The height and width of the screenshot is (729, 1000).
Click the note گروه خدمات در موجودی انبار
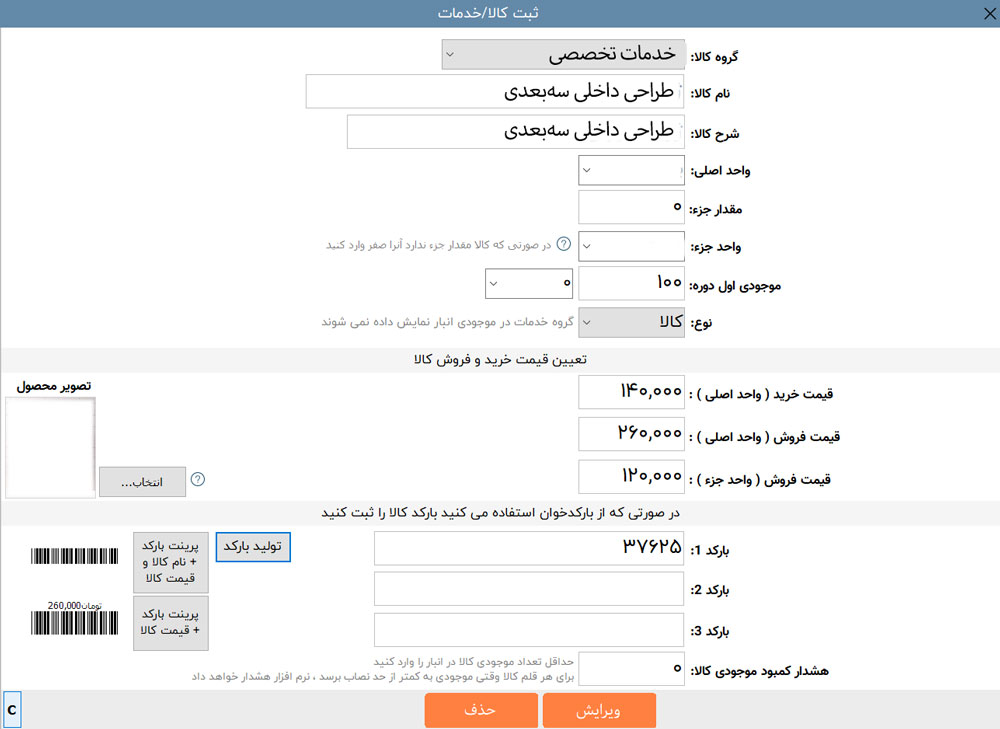448,322
